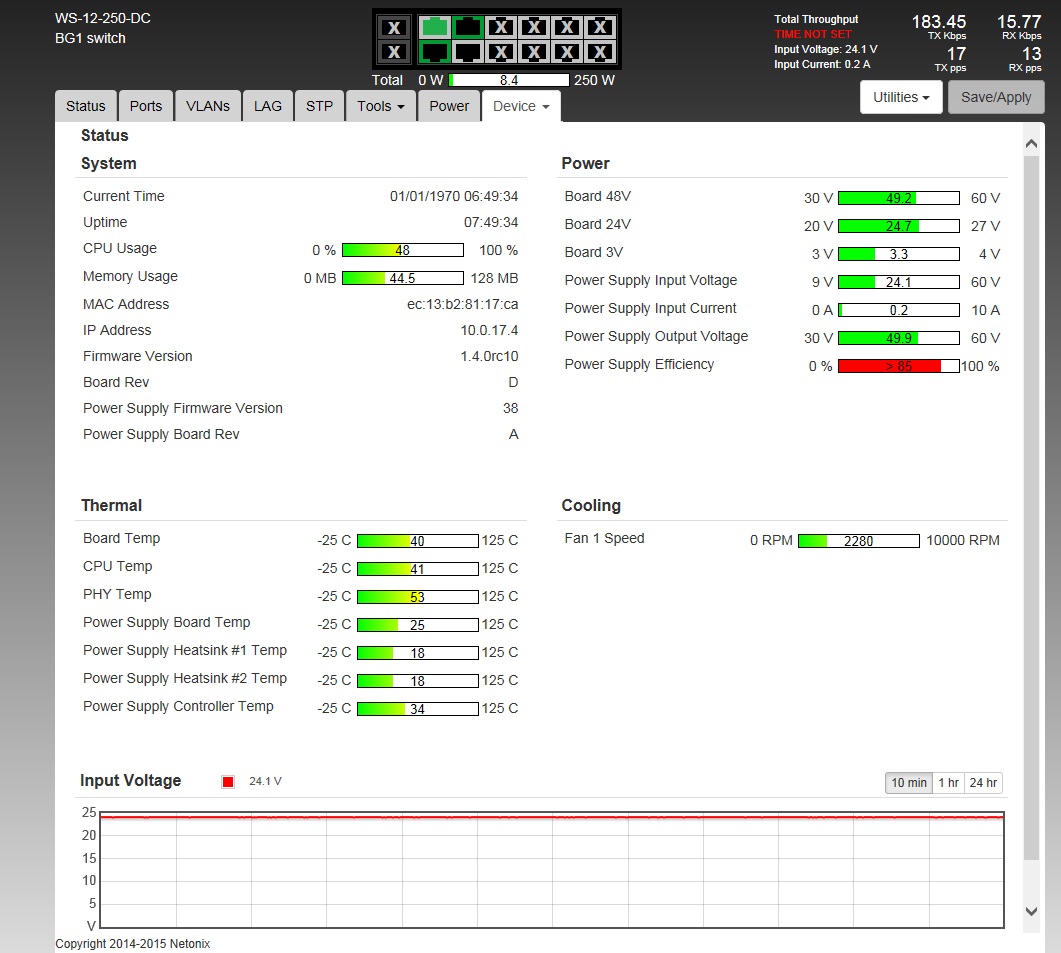Click the bottom-right disconnected Ethernet port icon
This screenshot has height=953, width=1061.
coord(599,51)
